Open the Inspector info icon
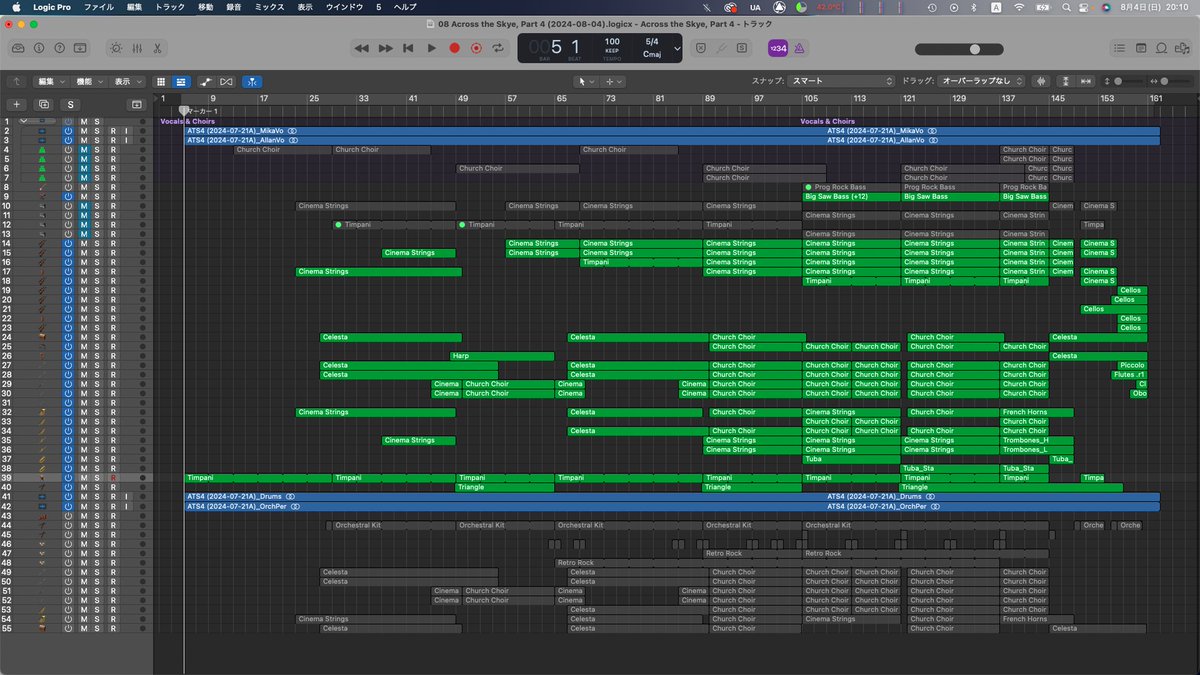 pyautogui.click(x=39, y=48)
